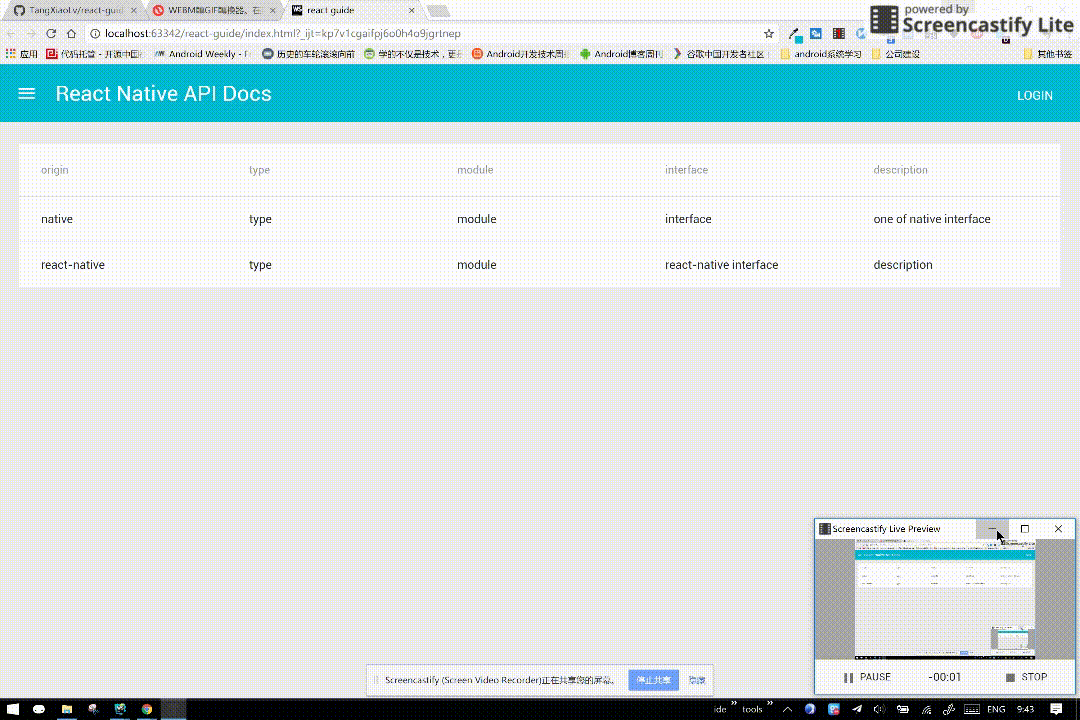Open the 其他书签 bookmarks folder
This screenshot has height=720, width=1080.
[x=1048, y=54]
